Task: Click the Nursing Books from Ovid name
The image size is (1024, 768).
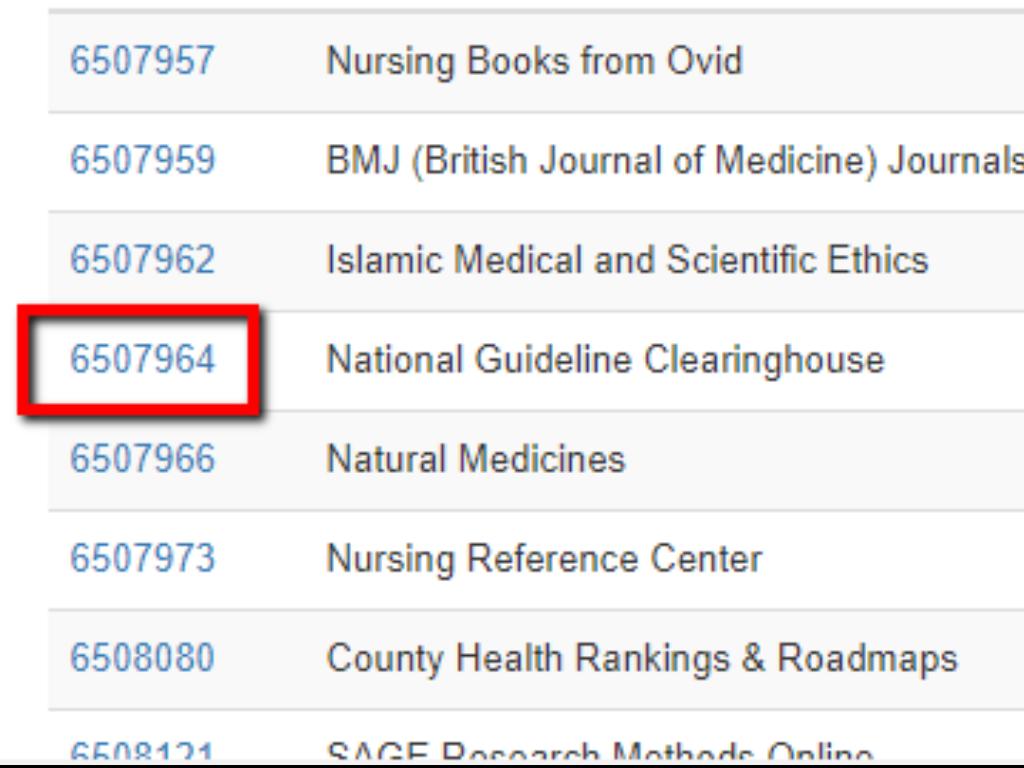Action: (x=534, y=61)
